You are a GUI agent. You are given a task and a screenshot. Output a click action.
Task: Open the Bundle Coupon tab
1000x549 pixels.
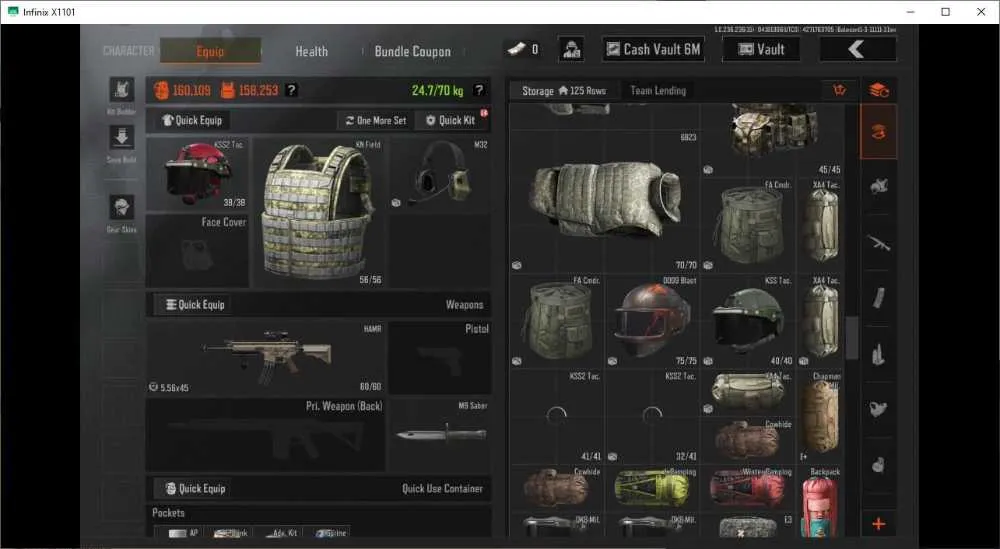pyautogui.click(x=413, y=52)
